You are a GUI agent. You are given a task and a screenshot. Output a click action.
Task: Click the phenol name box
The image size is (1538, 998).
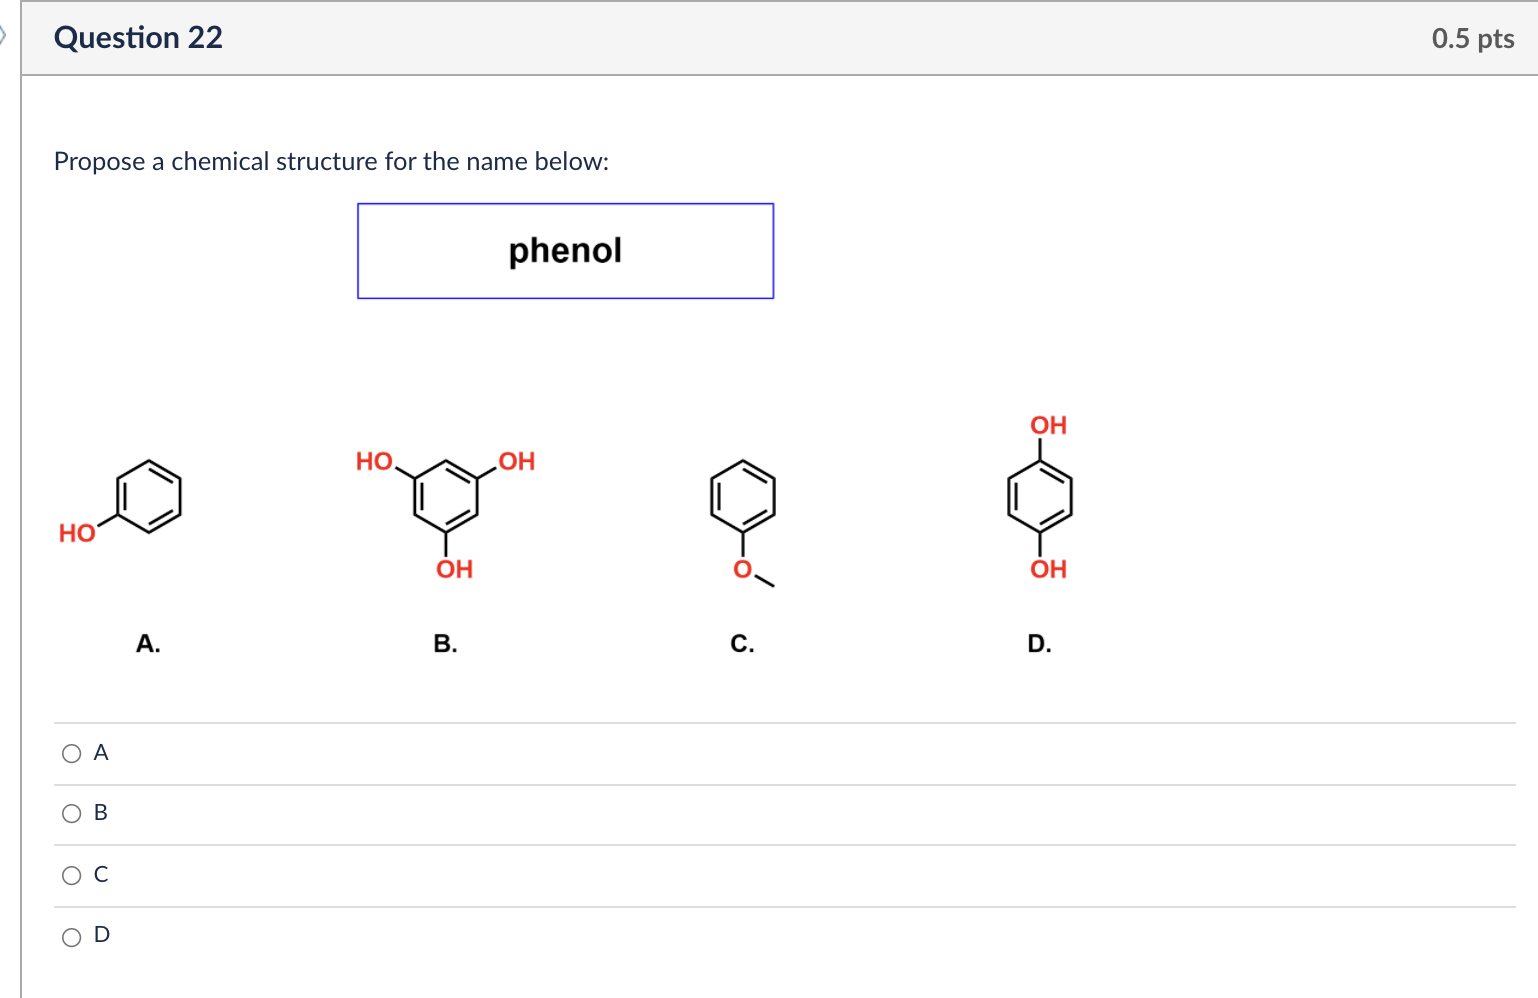click(564, 250)
